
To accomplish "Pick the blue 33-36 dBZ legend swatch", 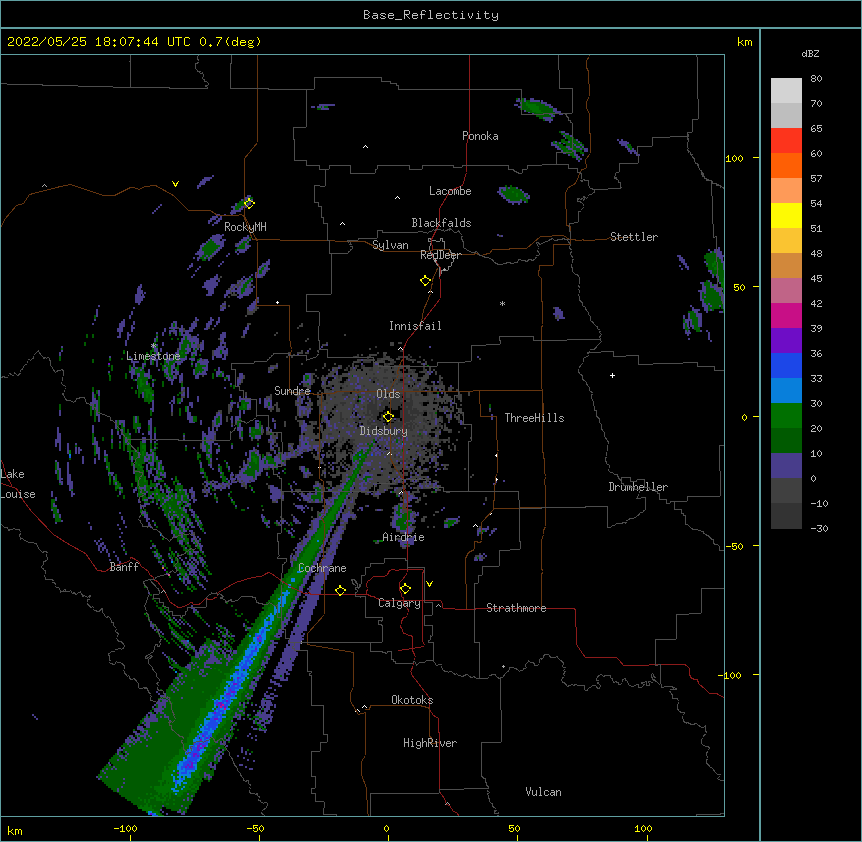I will (786, 365).
